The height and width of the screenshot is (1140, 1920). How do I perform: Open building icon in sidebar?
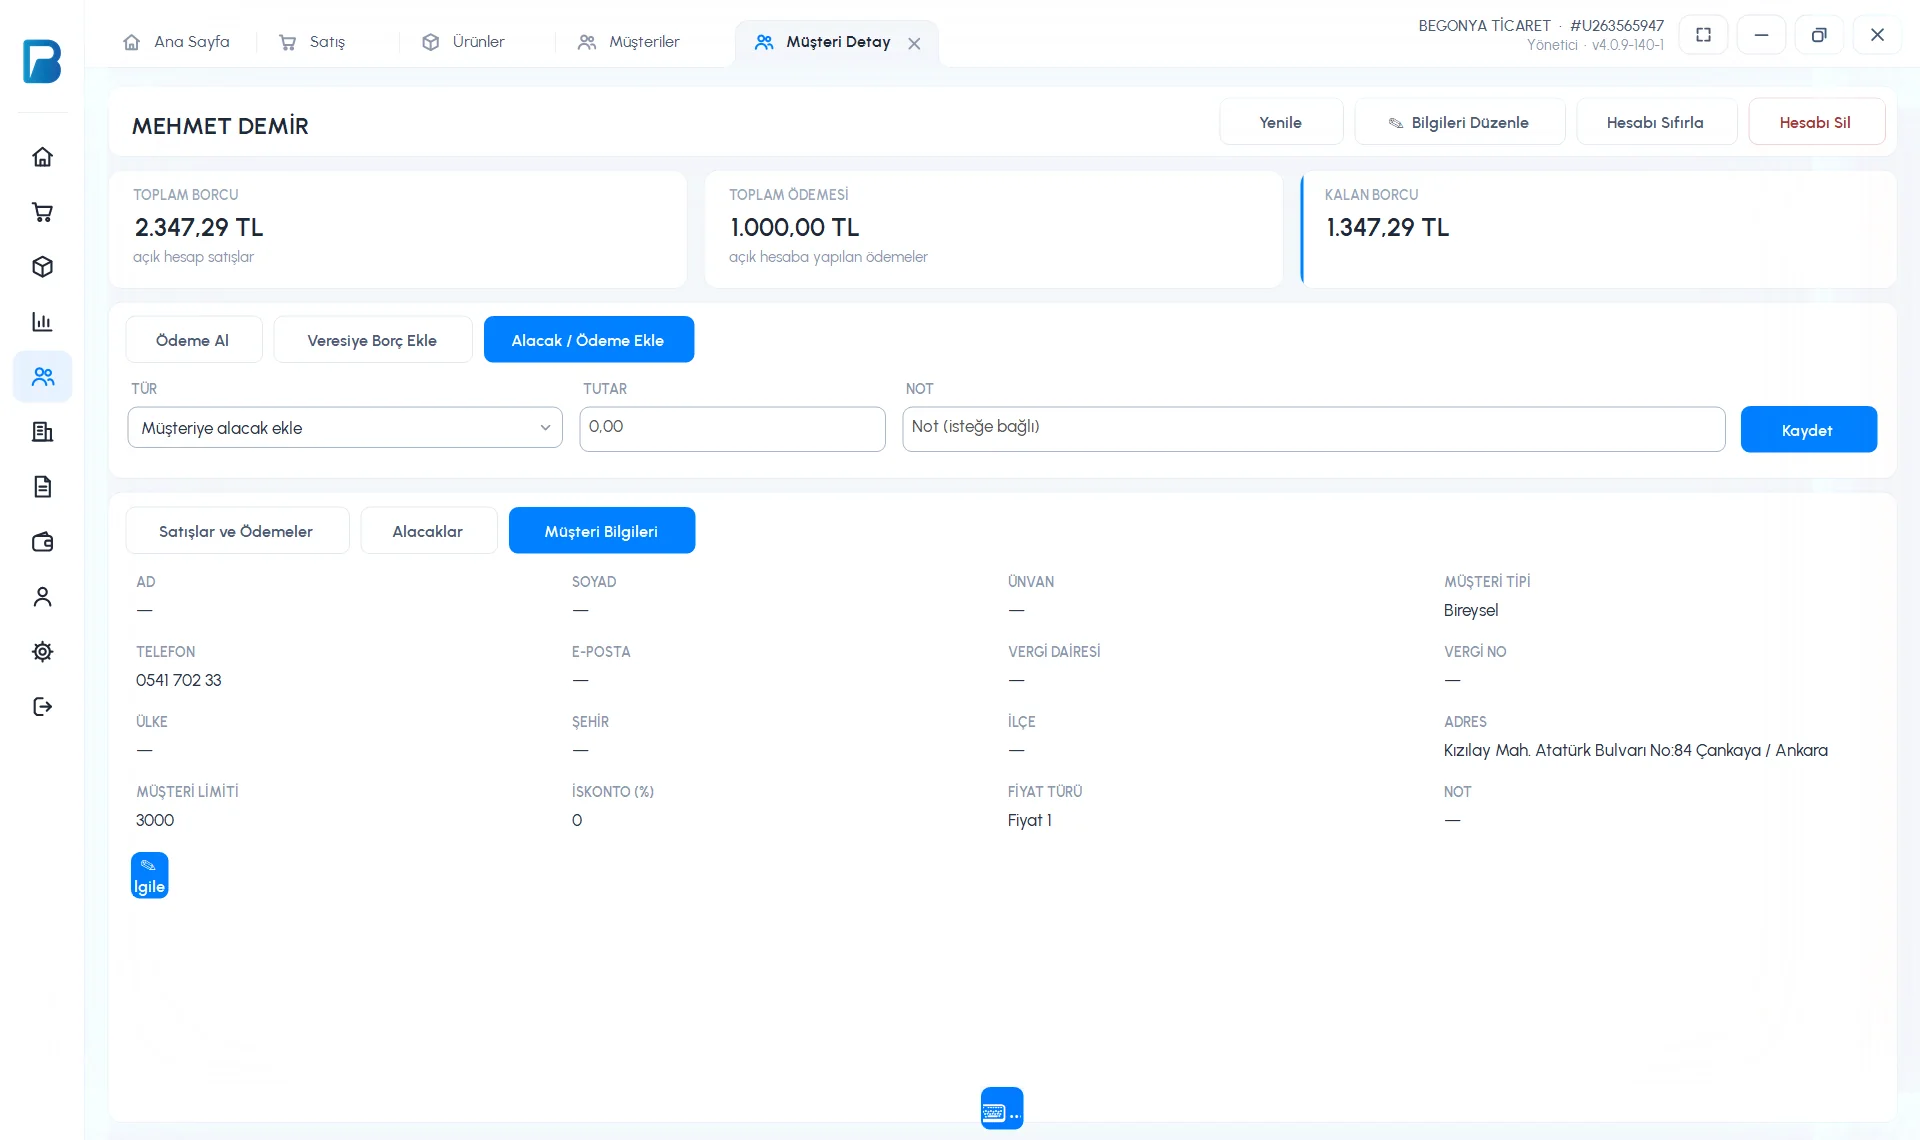tap(42, 432)
